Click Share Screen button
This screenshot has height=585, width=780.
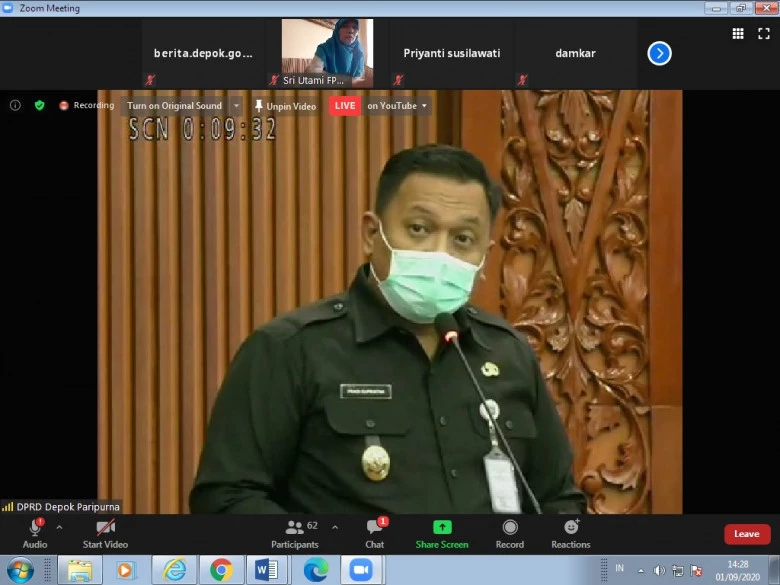coord(442,533)
